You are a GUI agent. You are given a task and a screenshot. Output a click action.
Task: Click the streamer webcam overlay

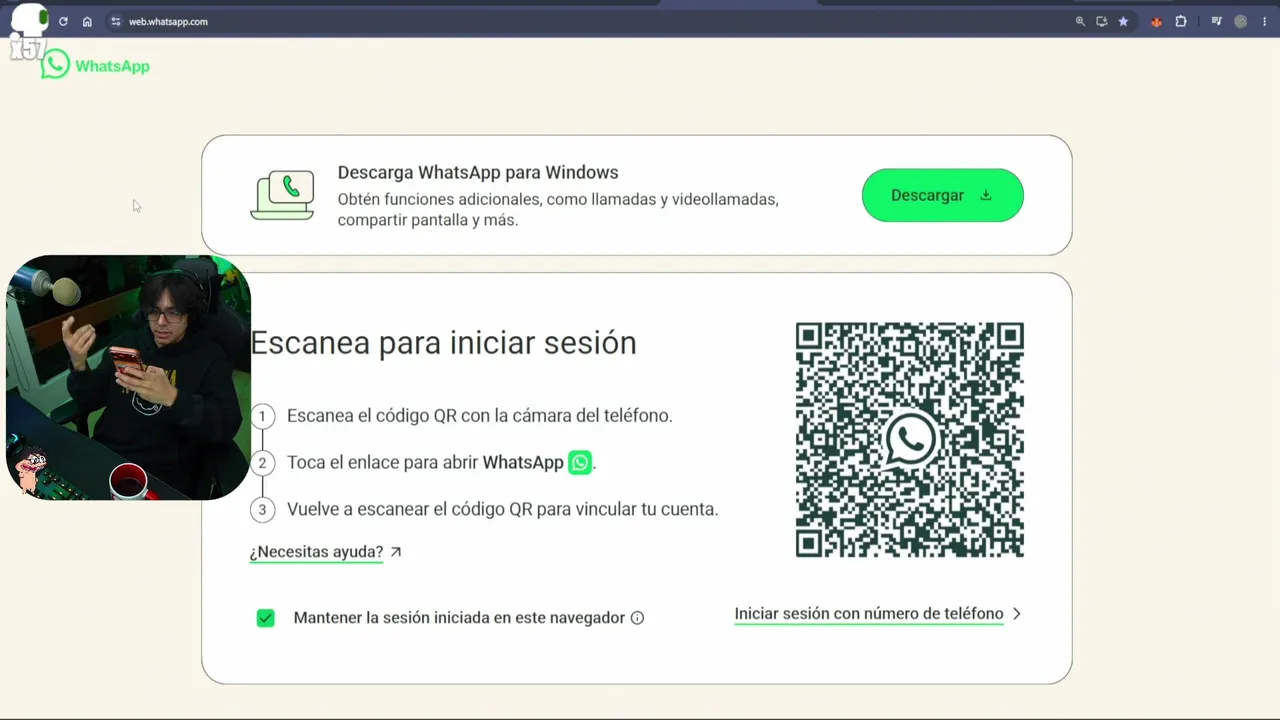tap(128, 377)
